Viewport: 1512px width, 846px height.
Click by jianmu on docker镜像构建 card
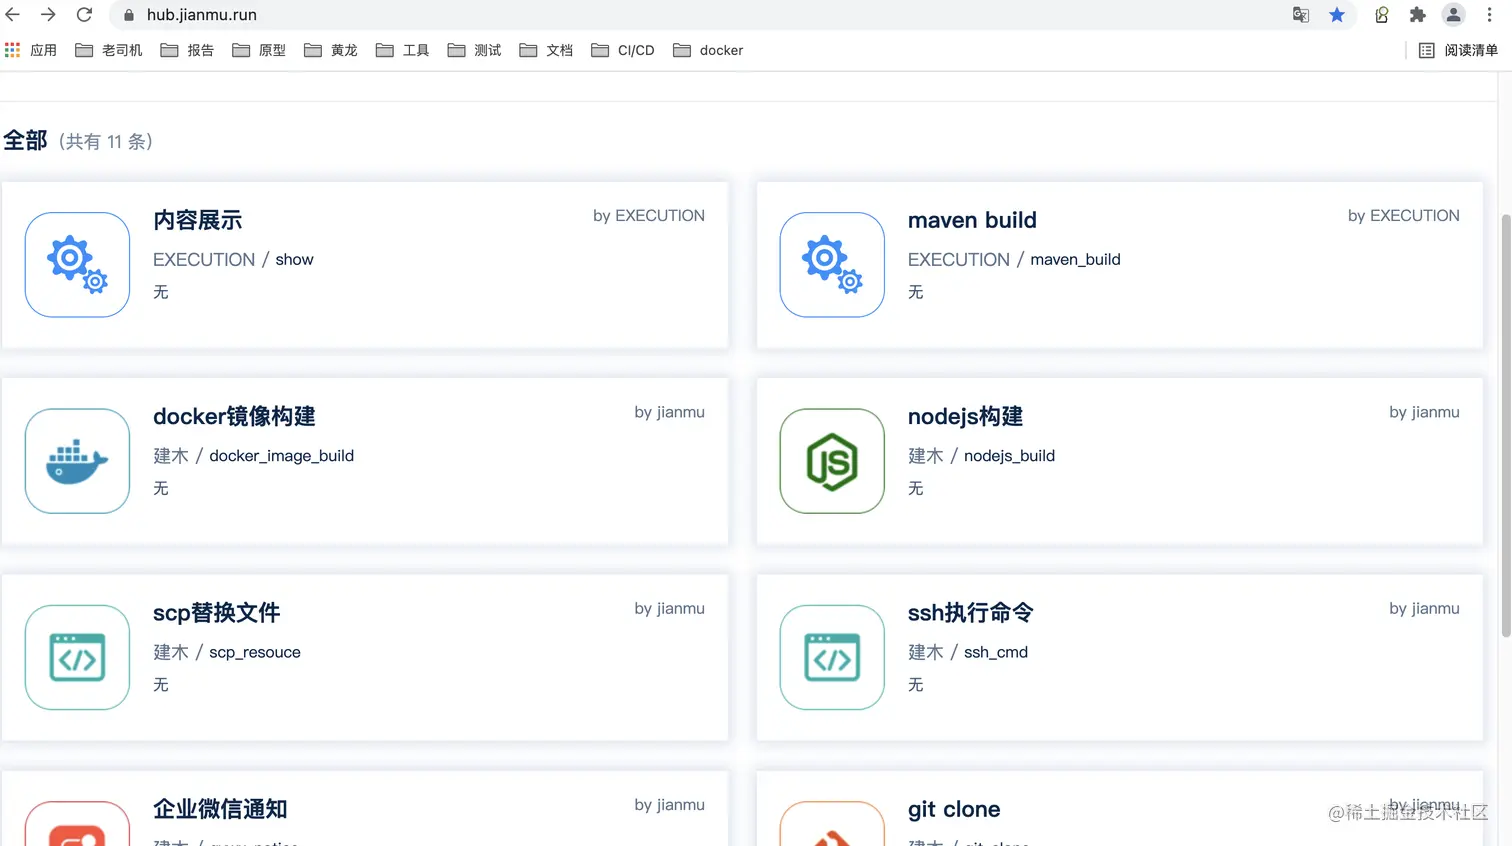[670, 412]
